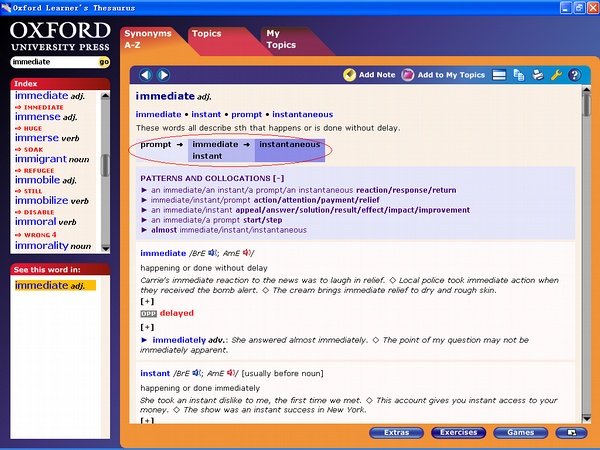The height and width of the screenshot is (450, 600).
Task: Select immoral verb in the Index
Action: [x=46, y=222]
